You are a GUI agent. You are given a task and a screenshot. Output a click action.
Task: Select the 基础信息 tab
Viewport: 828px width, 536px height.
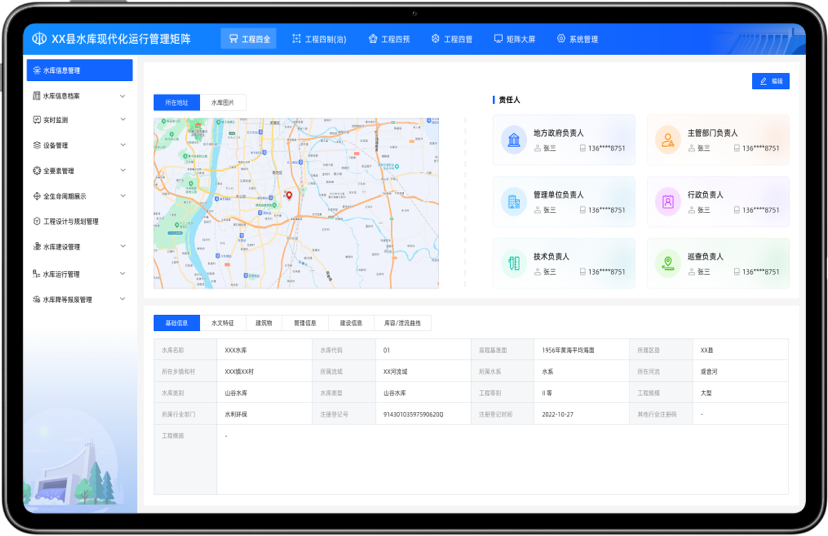point(177,323)
